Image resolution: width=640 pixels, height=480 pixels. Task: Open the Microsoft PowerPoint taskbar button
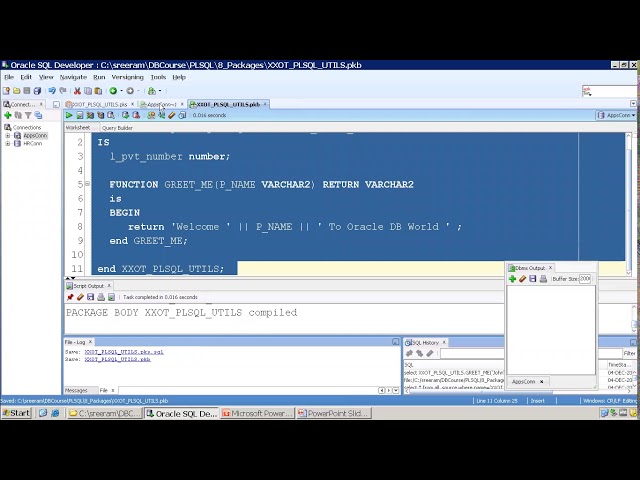258,413
